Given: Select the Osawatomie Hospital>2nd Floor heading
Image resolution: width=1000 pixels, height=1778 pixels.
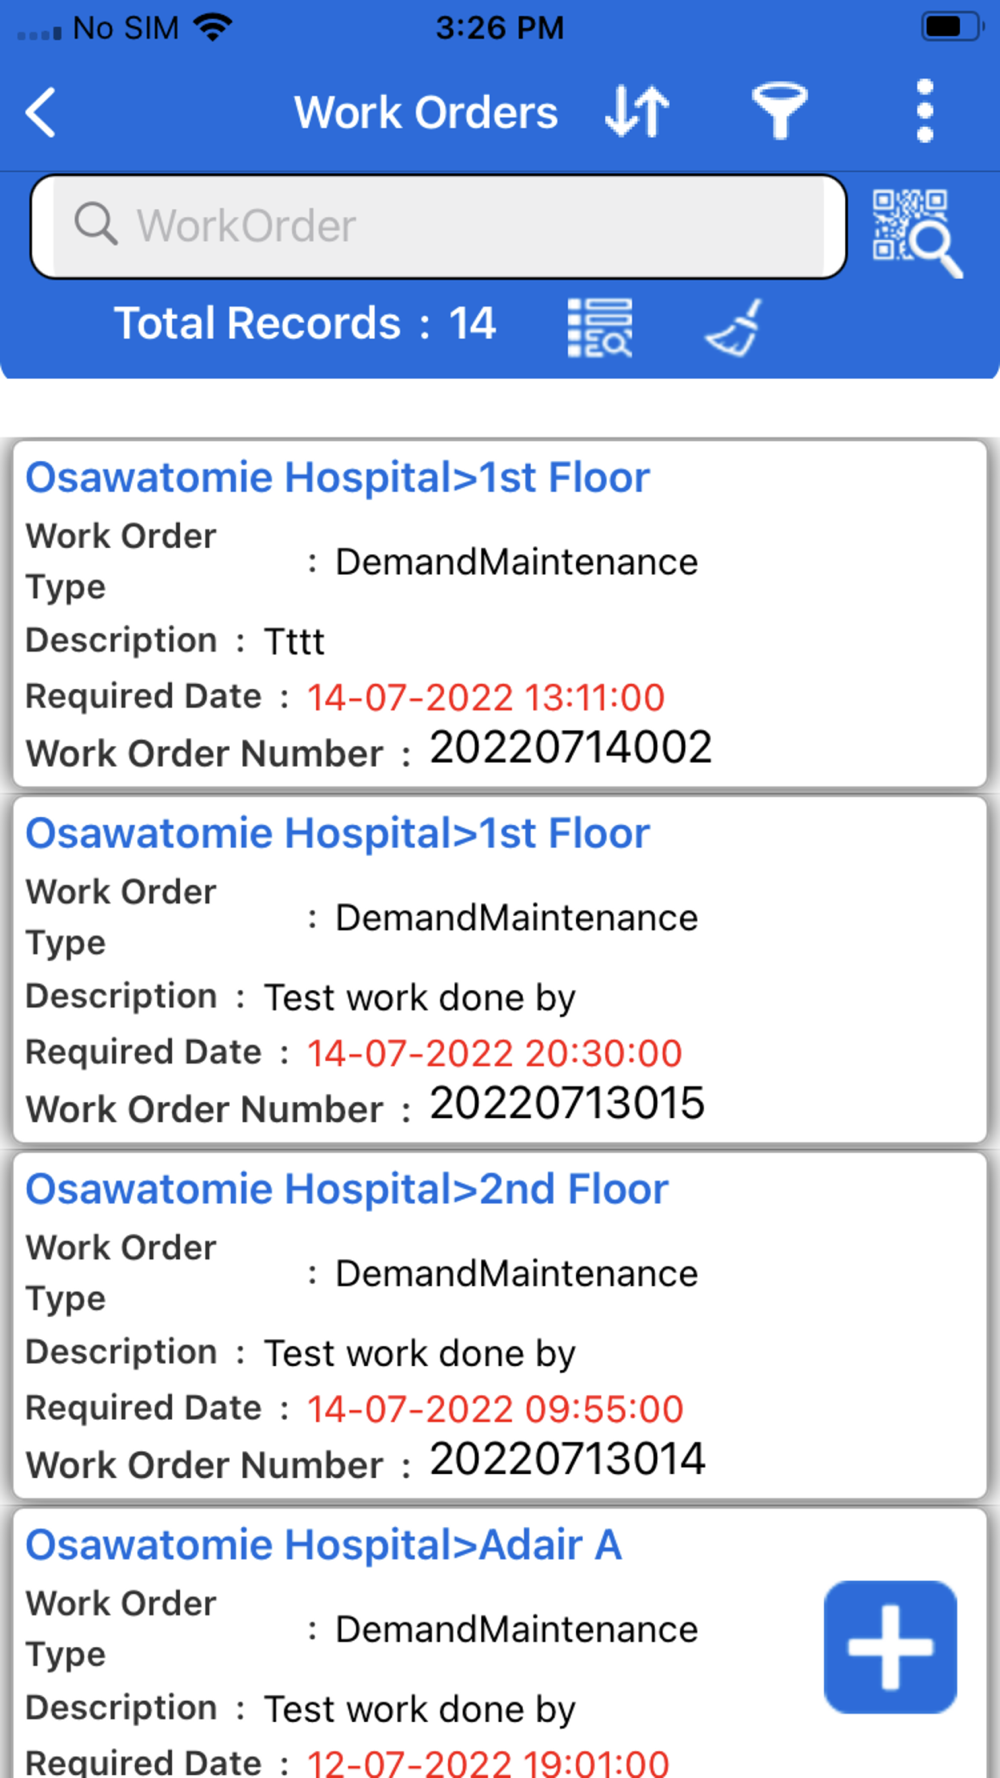Looking at the screenshot, I should coord(346,1189).
